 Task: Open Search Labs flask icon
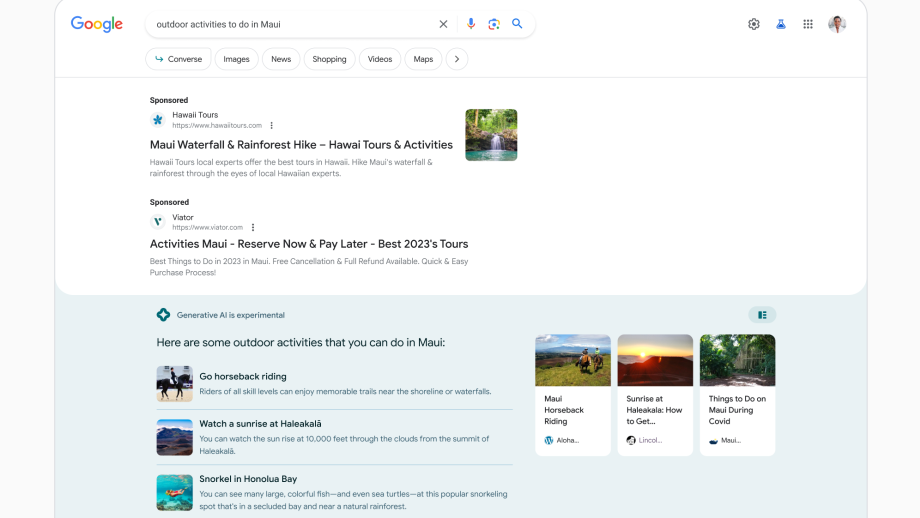pyautogui.click(x=781, y=24)
